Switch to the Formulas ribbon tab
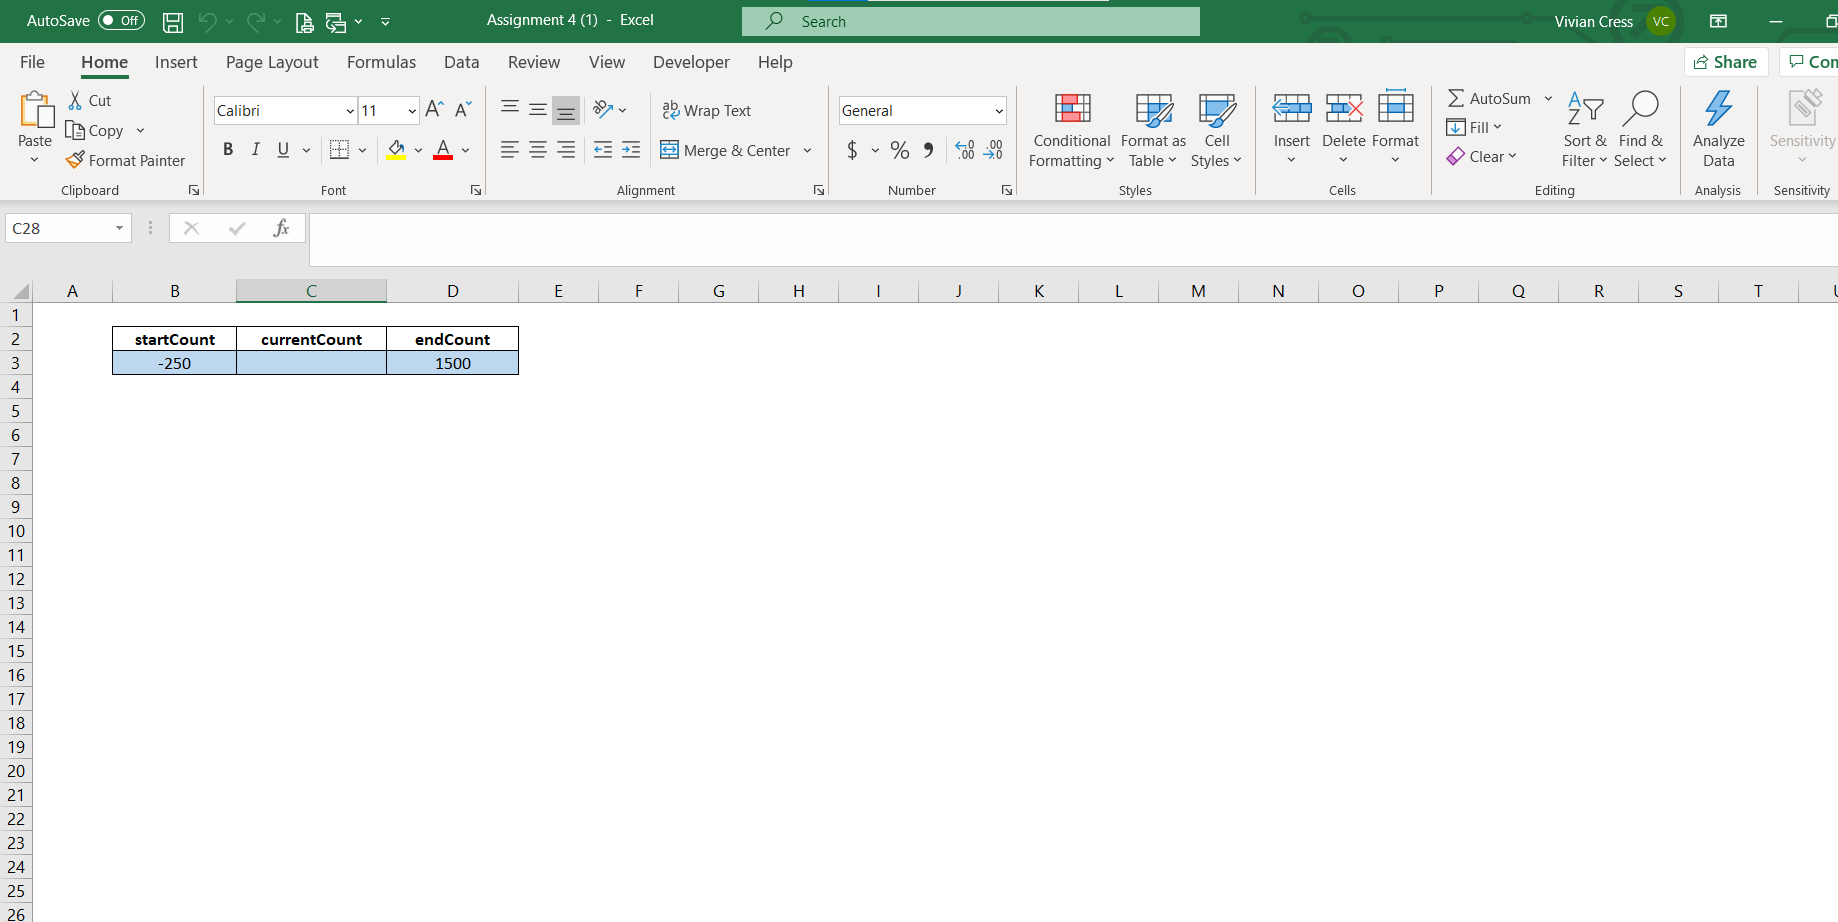The image size is (1838, 922). pos(381,62)
